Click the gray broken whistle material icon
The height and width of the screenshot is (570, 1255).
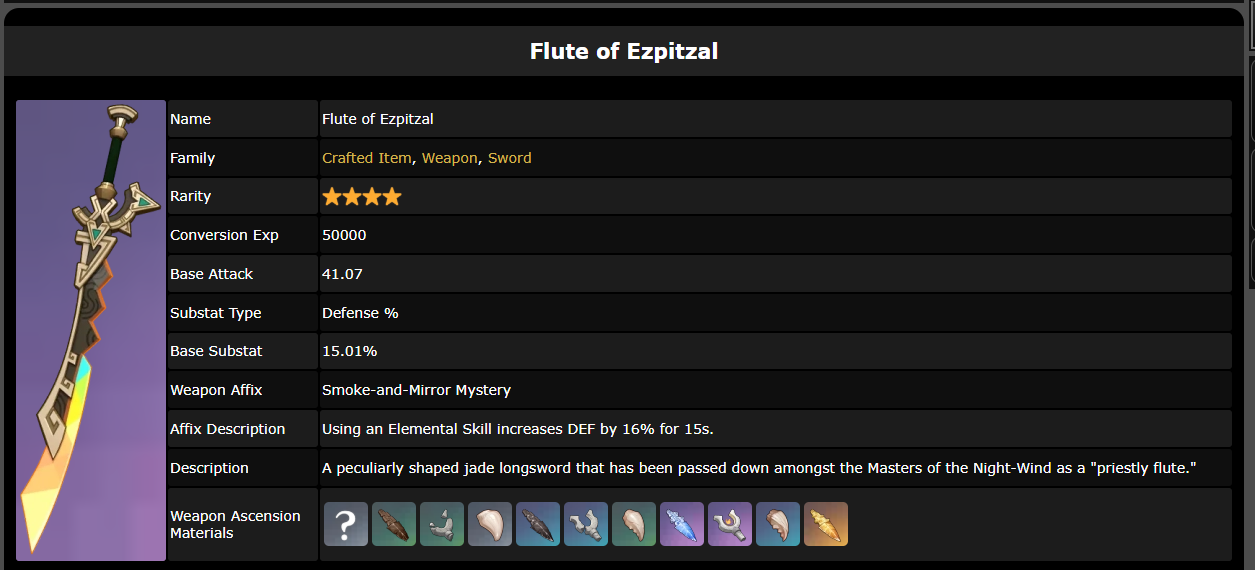pyautogui.click(x=442, y=524)
